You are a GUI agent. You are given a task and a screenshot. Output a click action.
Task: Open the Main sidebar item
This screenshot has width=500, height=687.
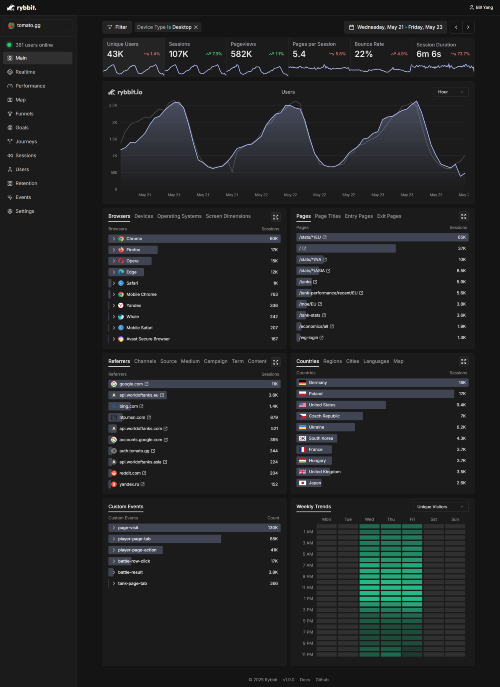point(38,58)
